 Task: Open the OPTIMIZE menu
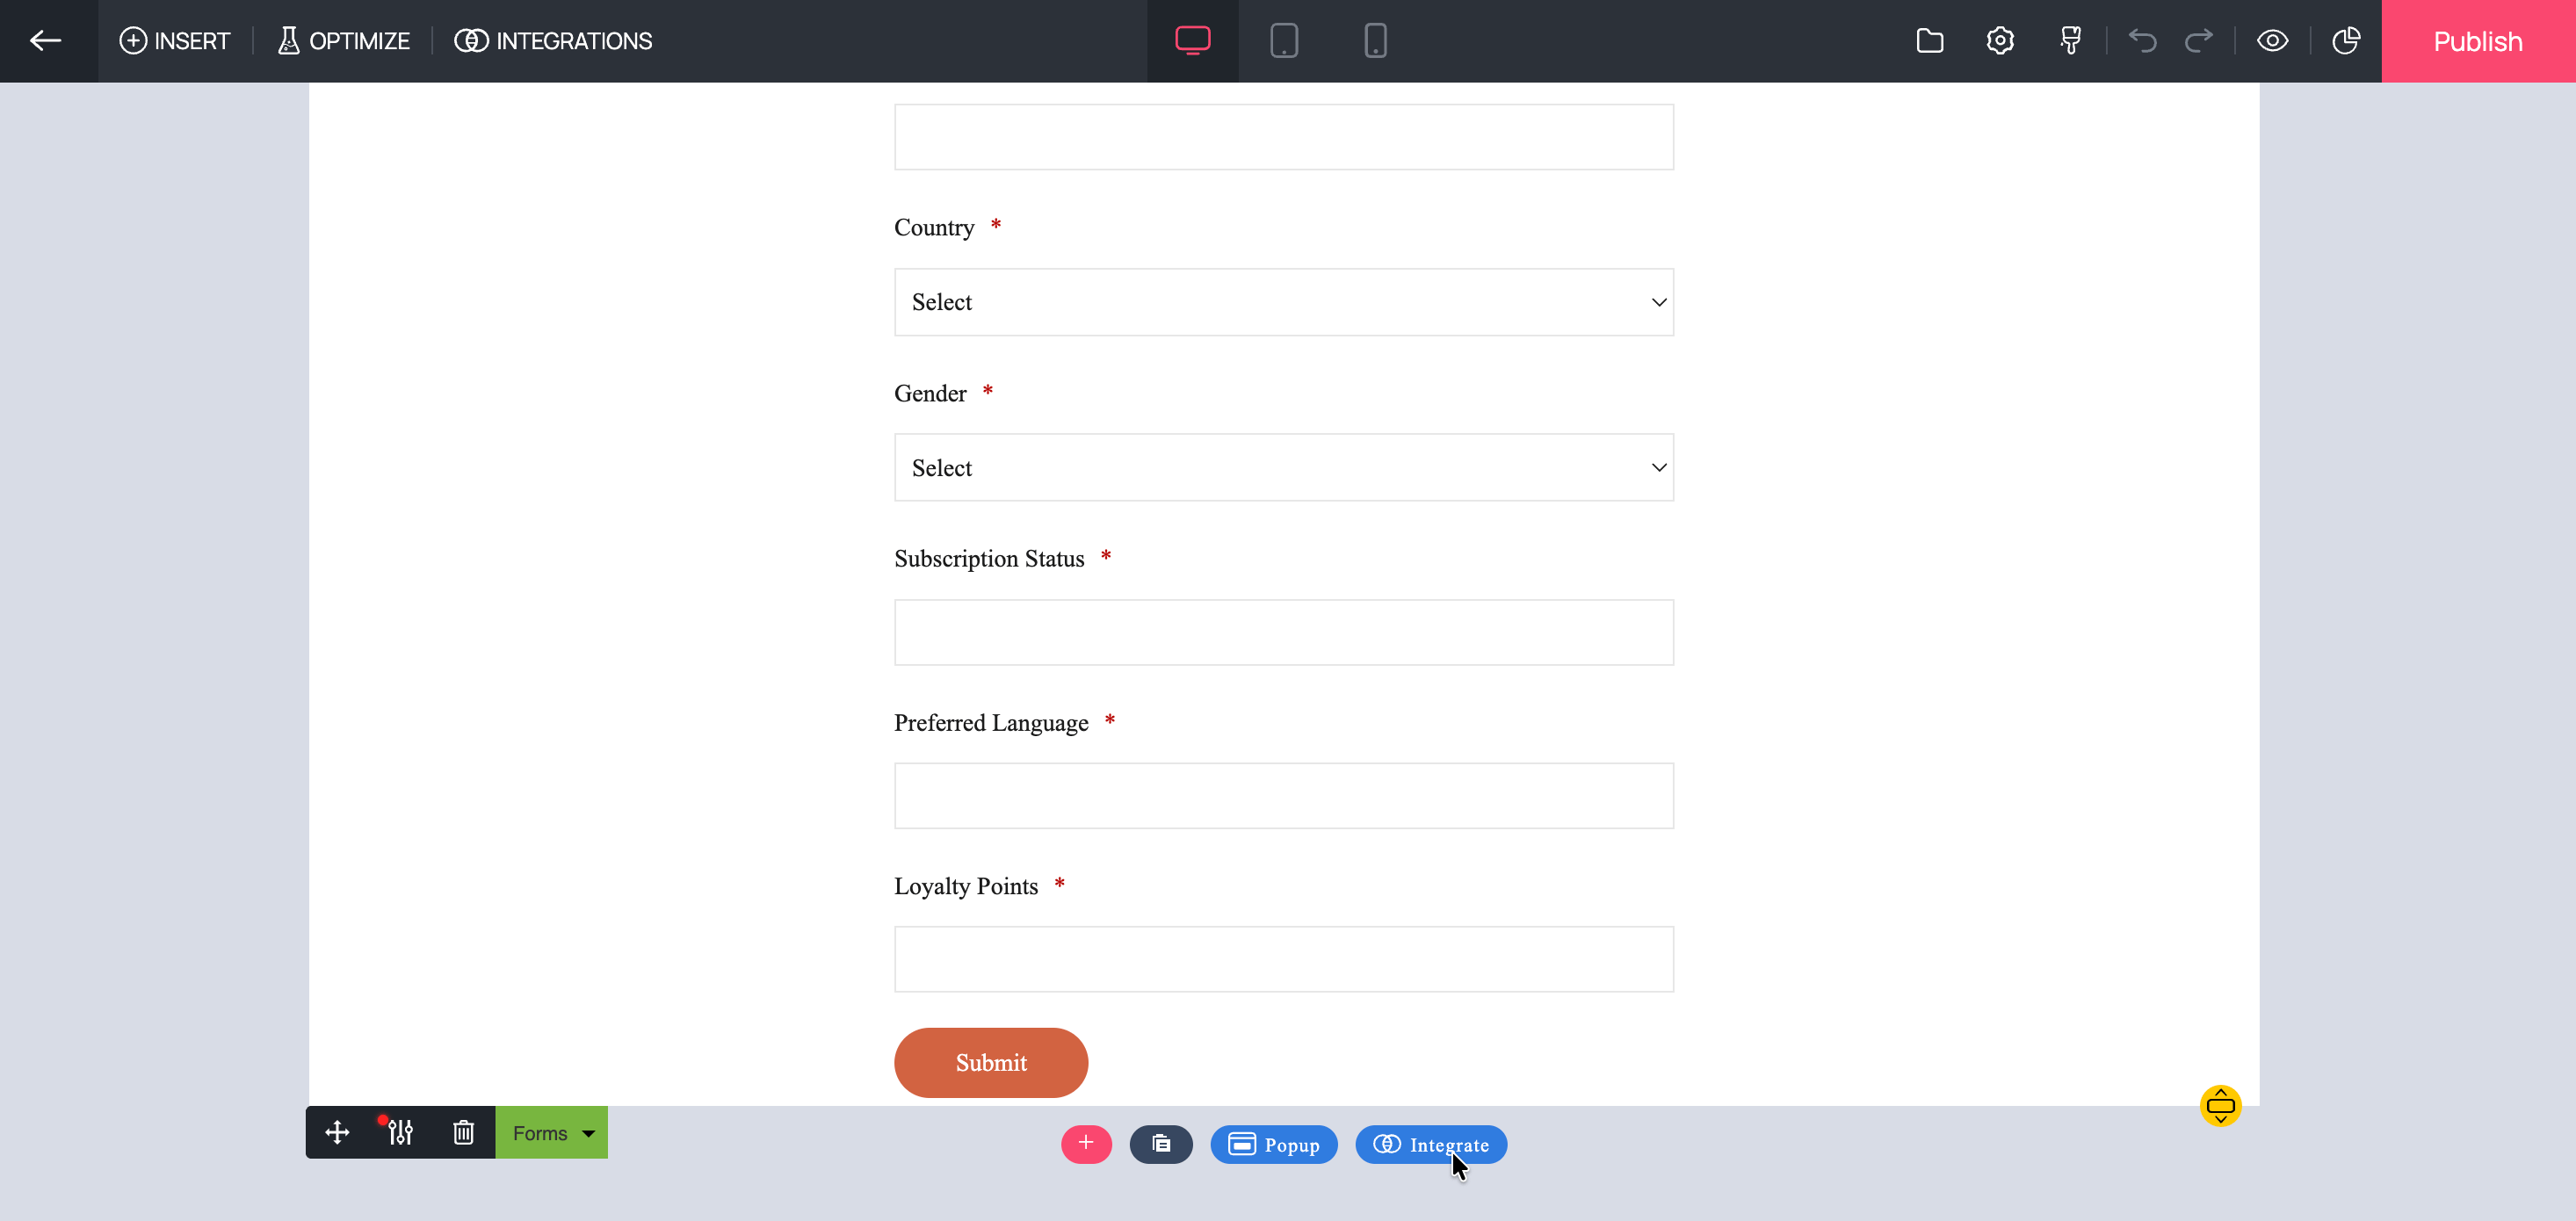coord(344,41)
